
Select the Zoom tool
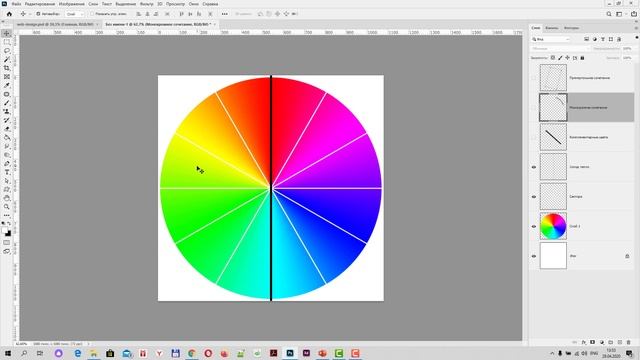coord(7,207)
